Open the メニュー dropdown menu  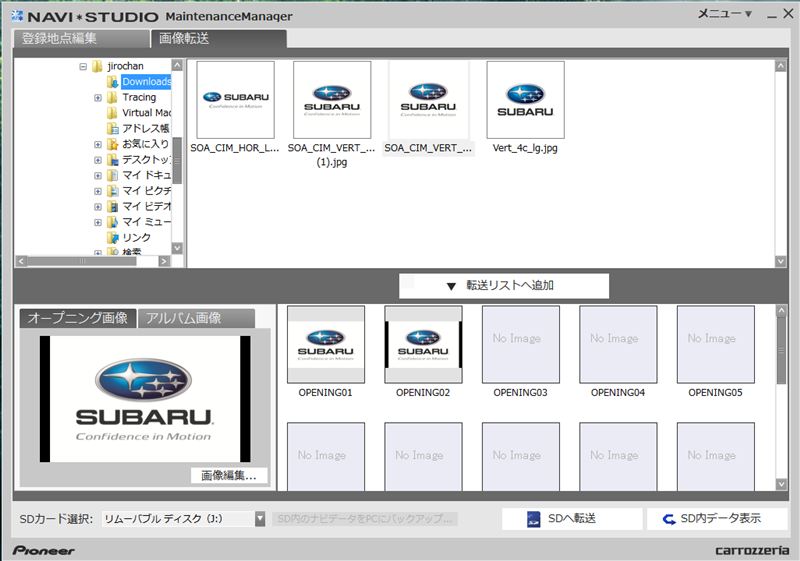pyautogui.click(x=724, y=14)
